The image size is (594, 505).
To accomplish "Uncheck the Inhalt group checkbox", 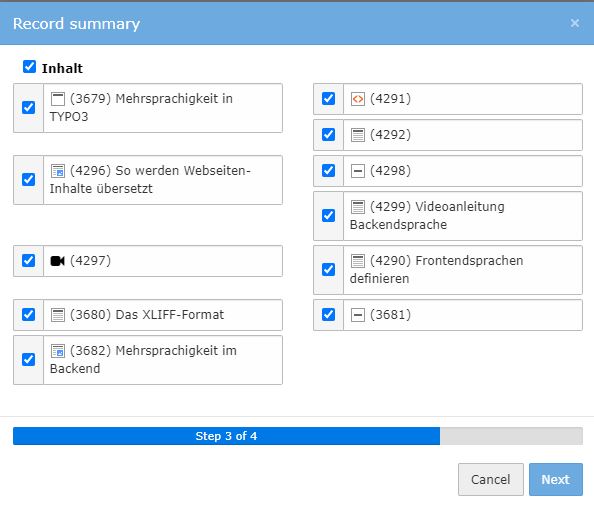I will pos(29,67).
